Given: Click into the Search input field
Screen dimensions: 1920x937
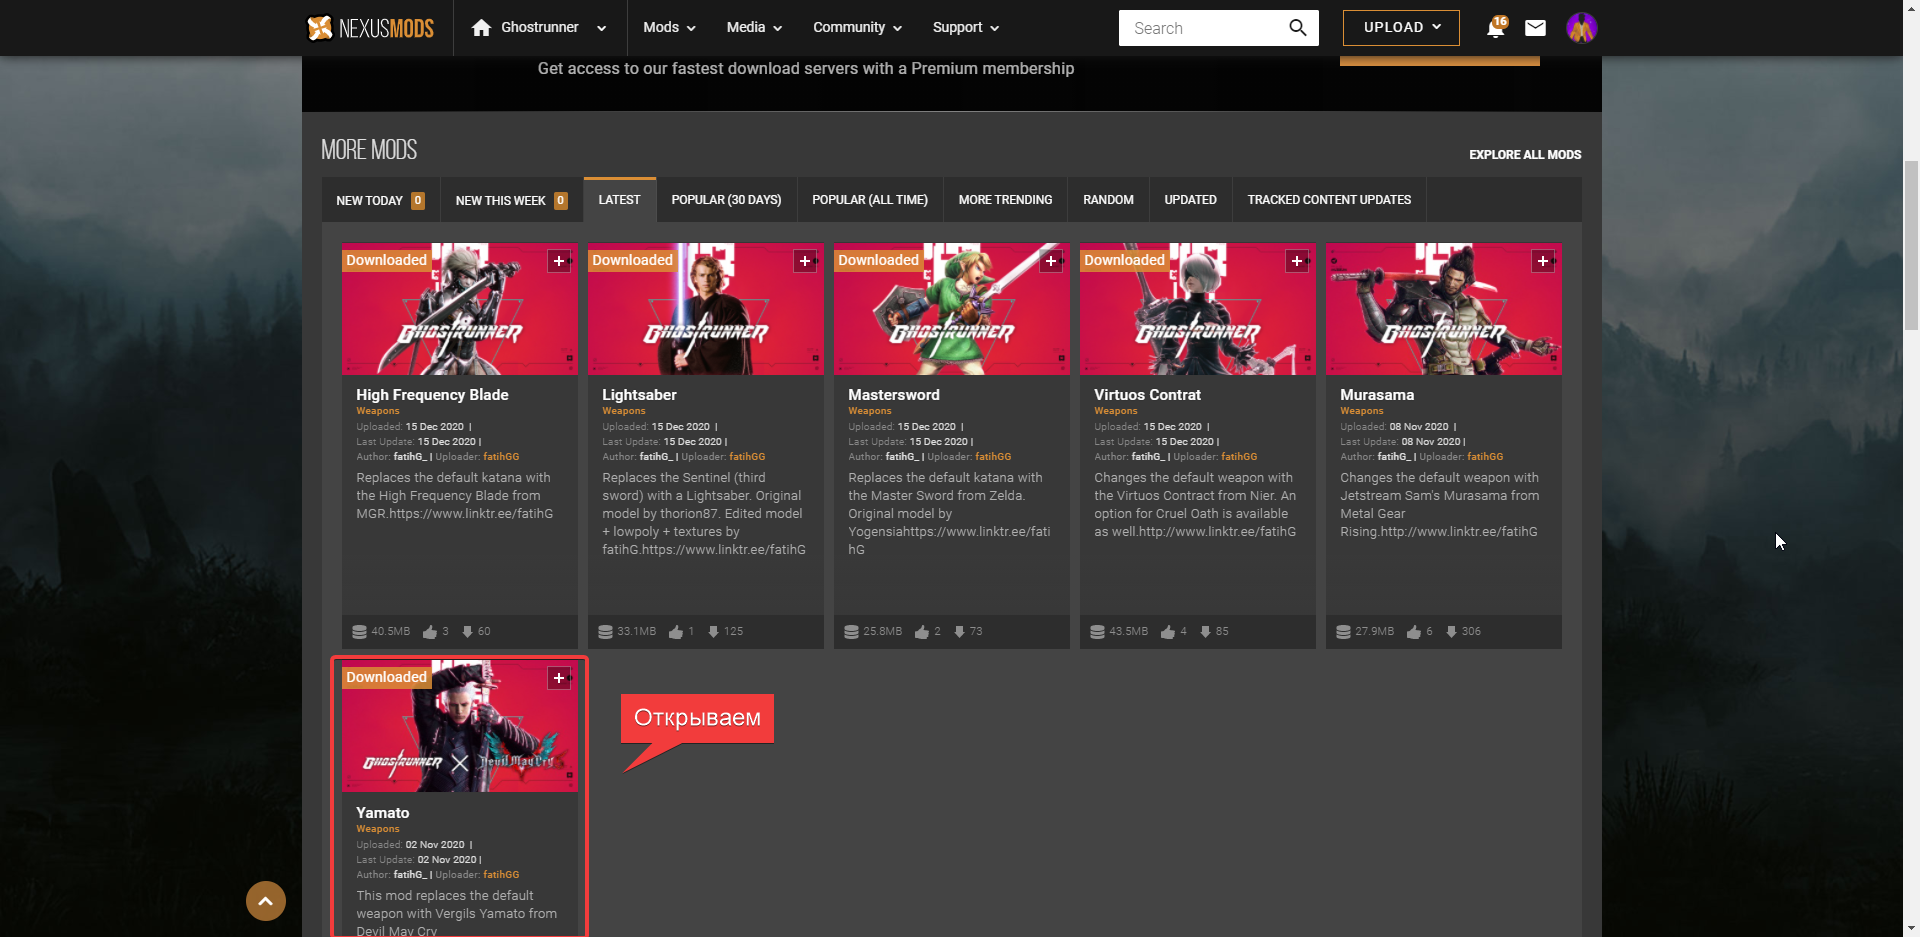Looking at the screenshot, I should click(x=1205, y=28).
